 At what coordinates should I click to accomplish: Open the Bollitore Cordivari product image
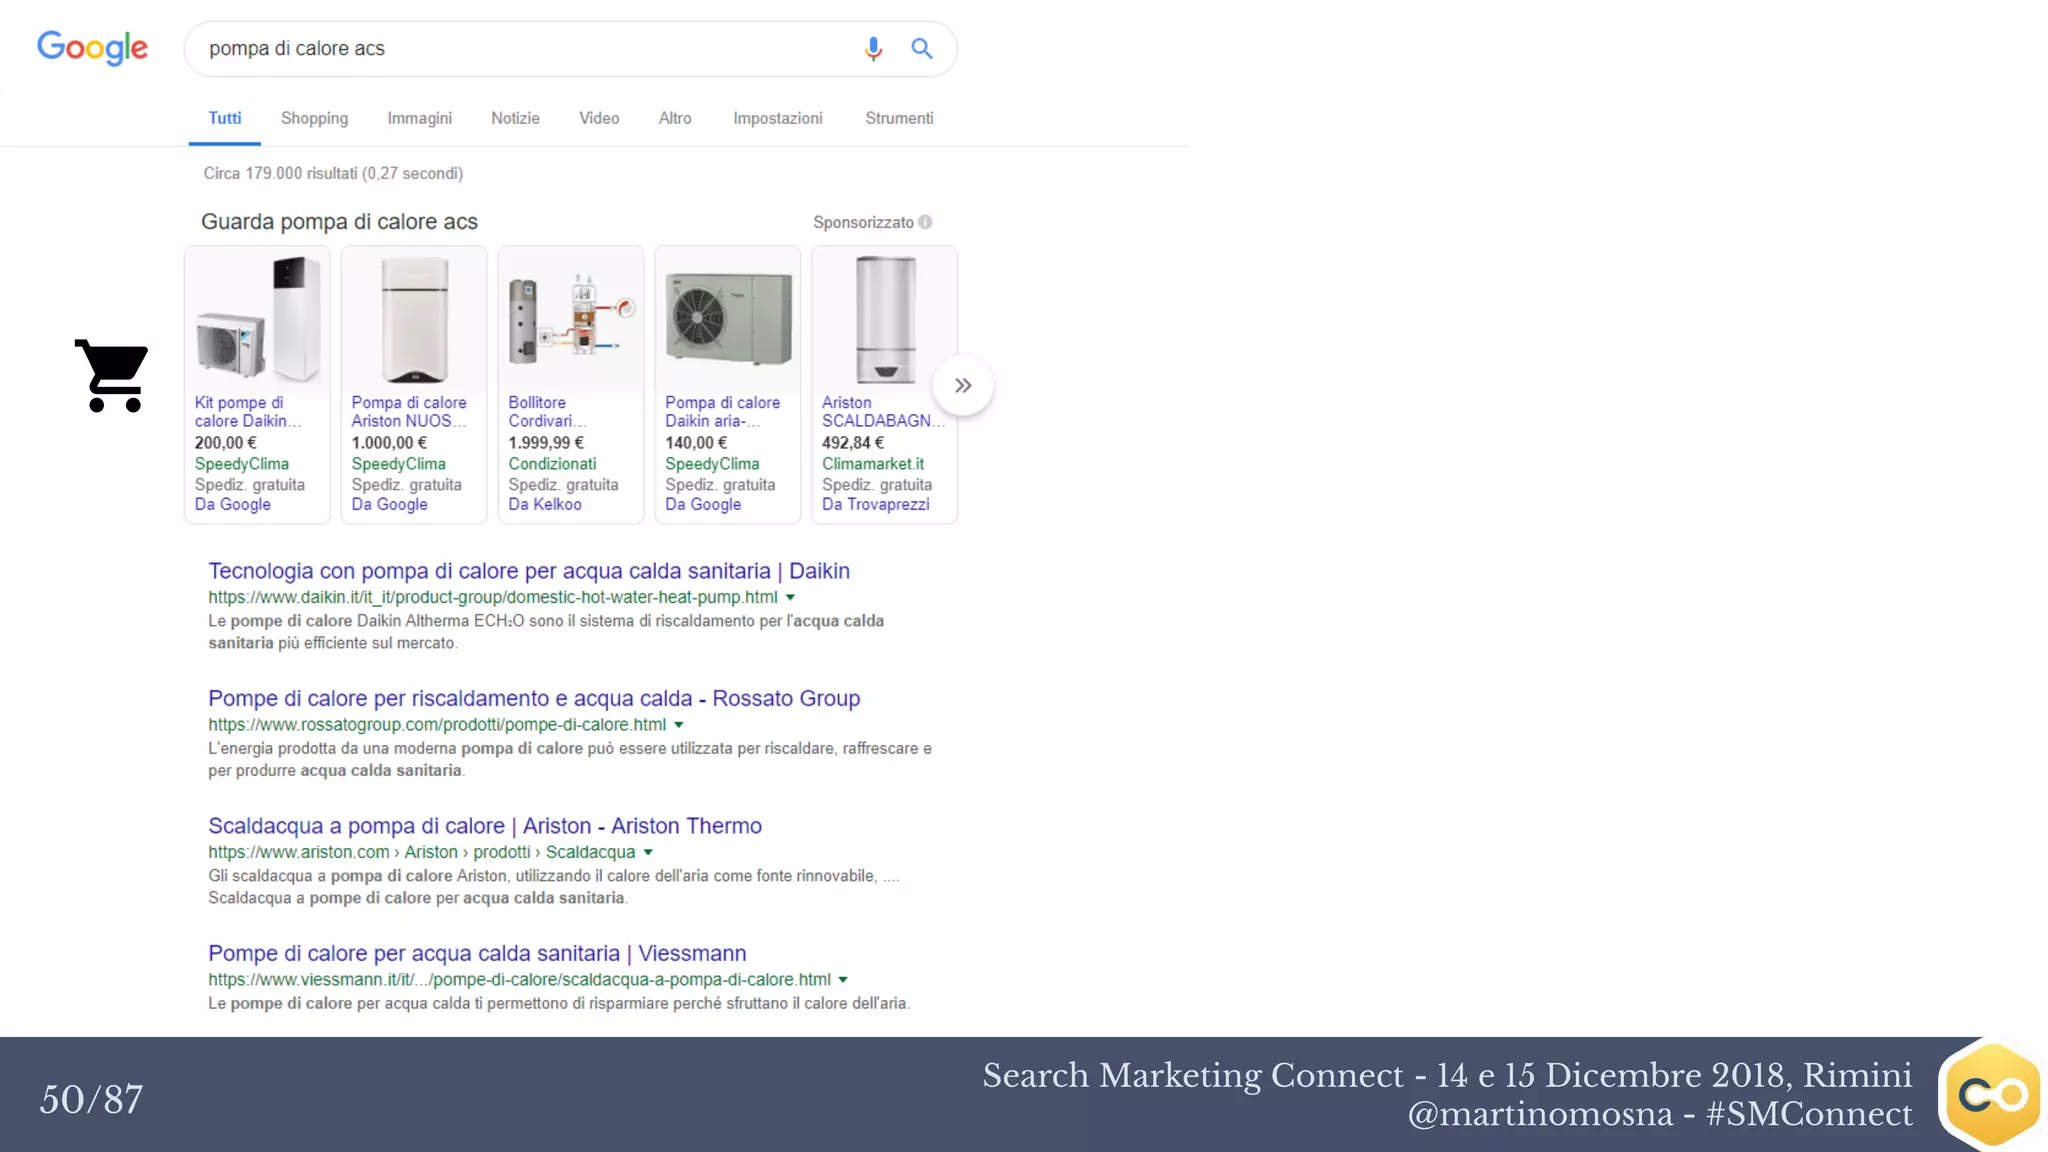(x=571, y=319)
